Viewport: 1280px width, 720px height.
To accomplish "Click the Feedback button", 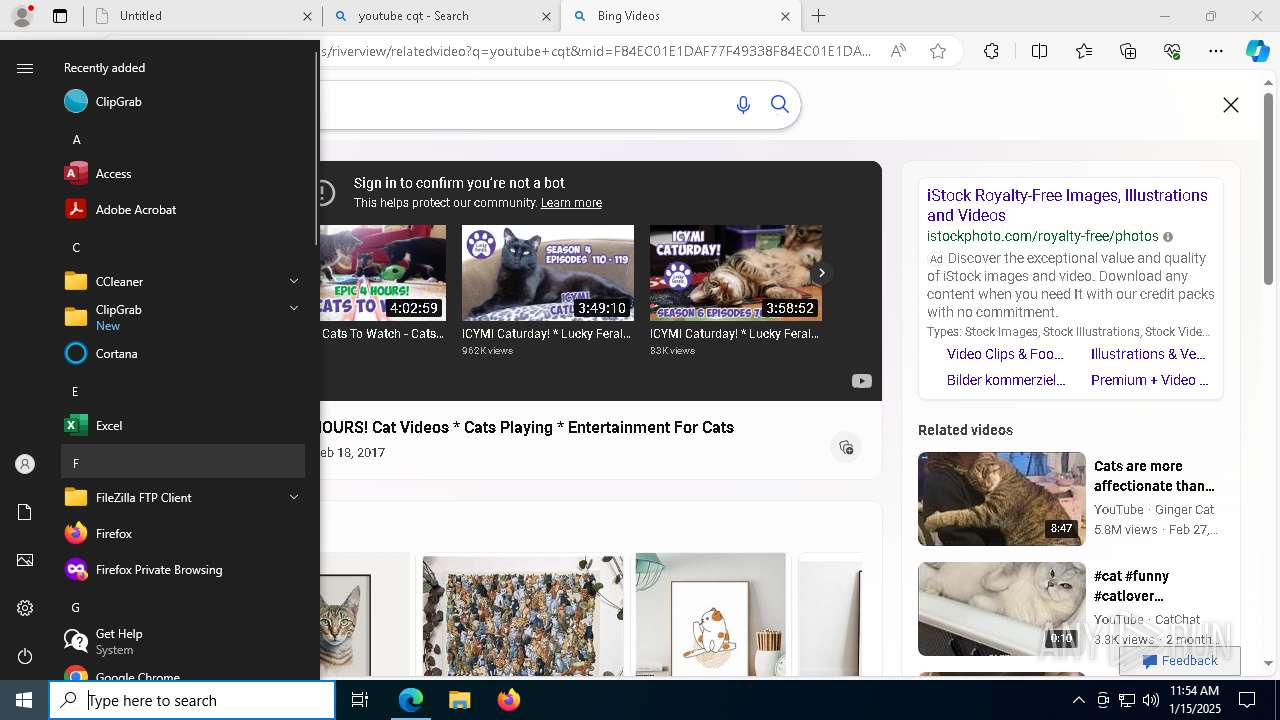I will click(1180, 661).
